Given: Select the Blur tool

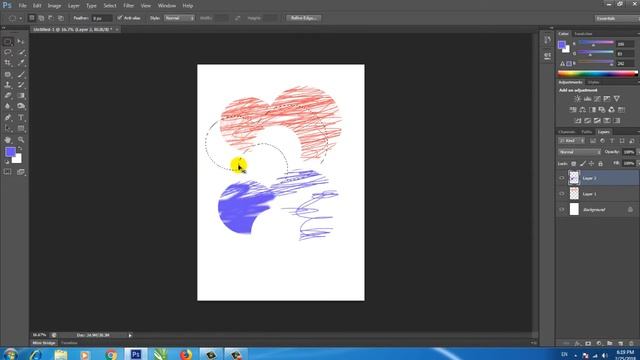Looking at the screenshot, I should [8, 106].
